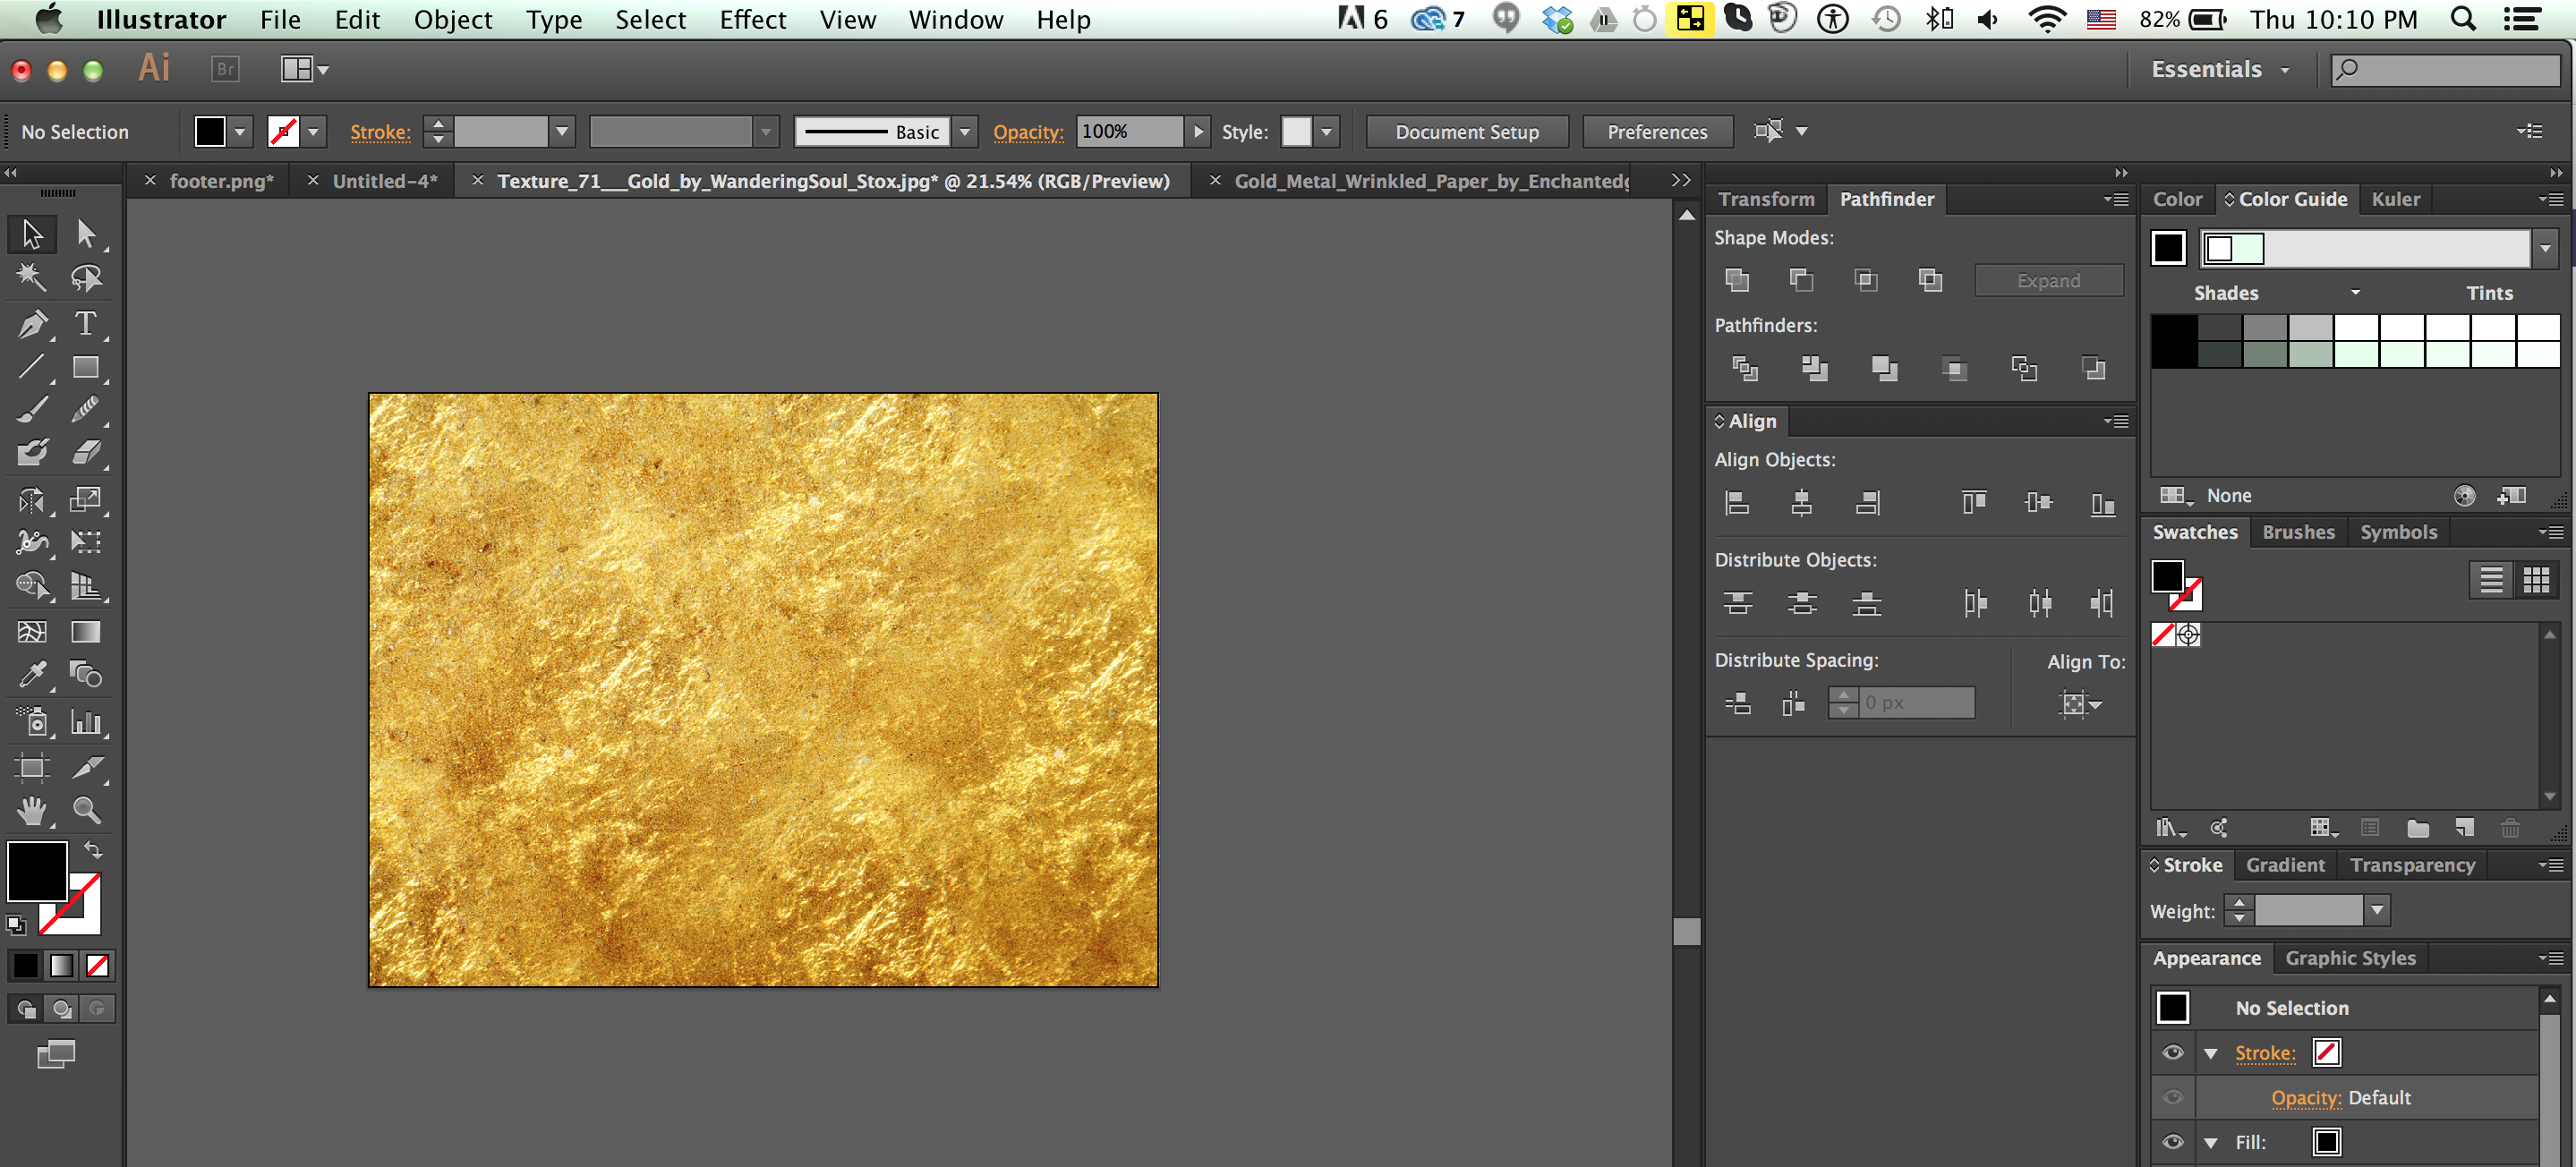Switch to the footer.png document tab

click(221, 181)
